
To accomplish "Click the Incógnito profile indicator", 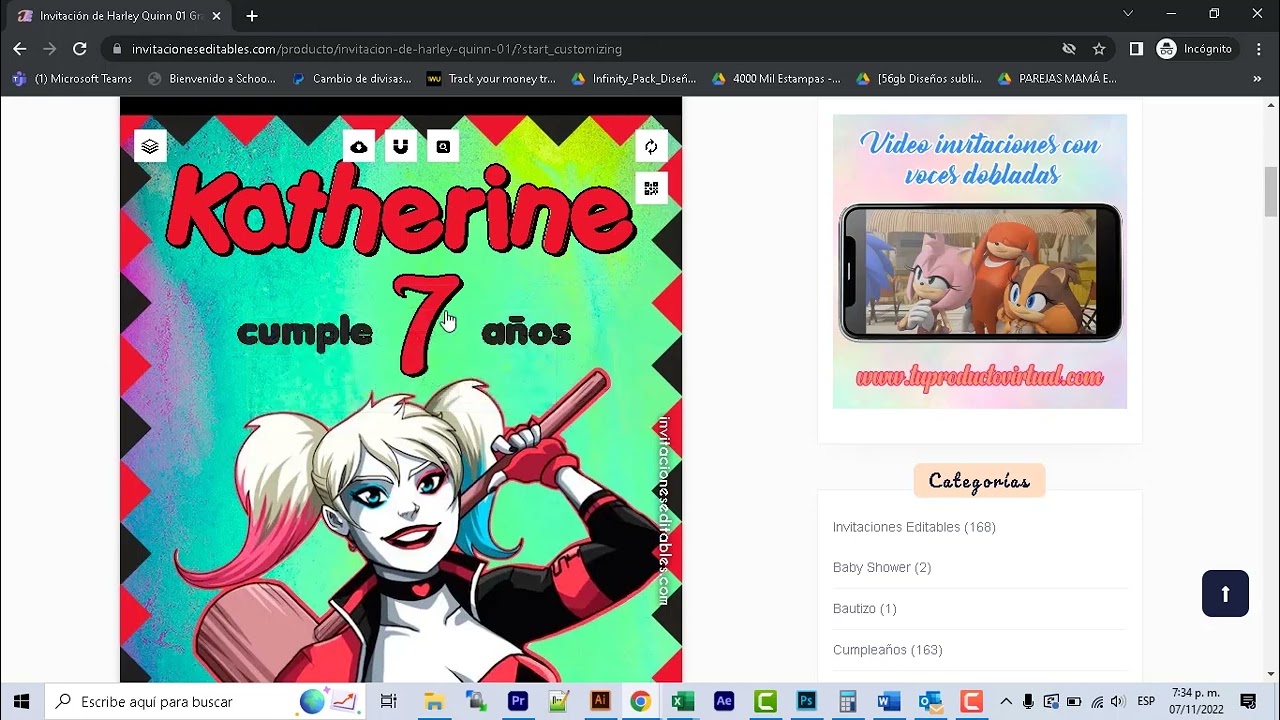I will coord(1195,49).
